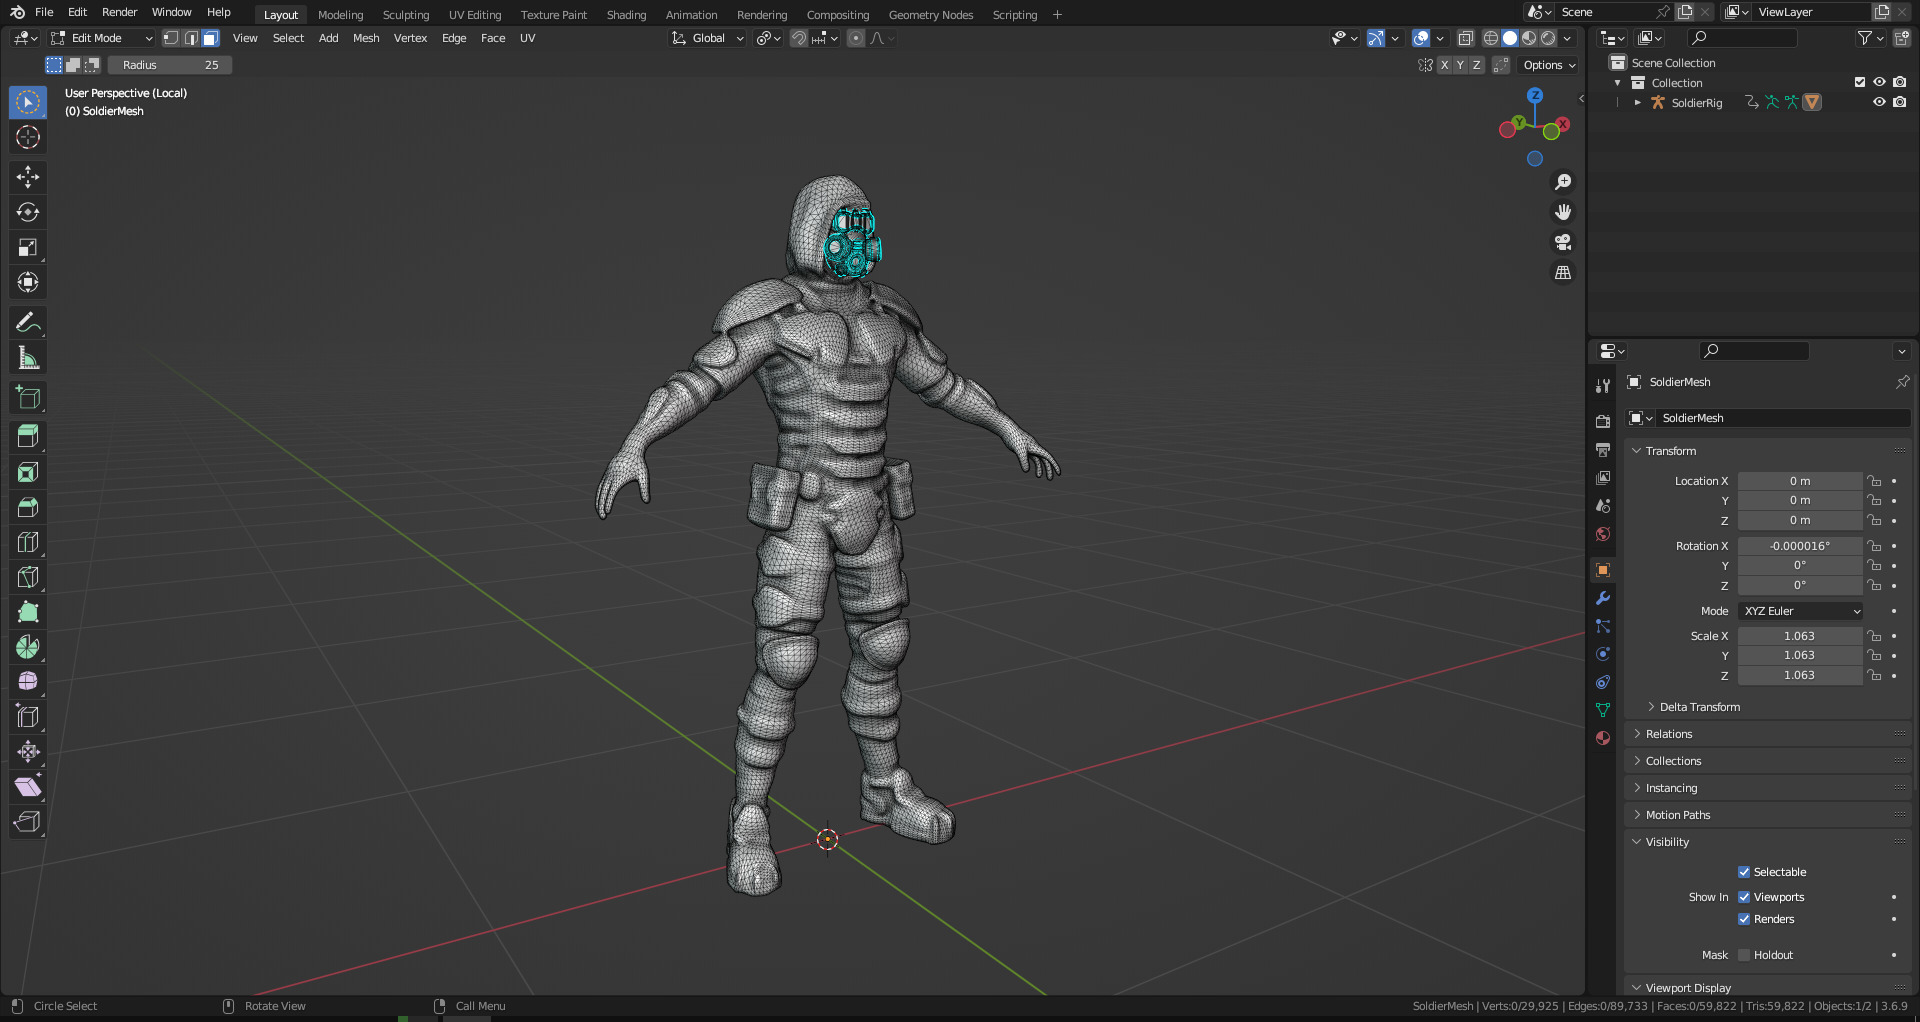The image size is (1920, 1022).
Task: Uncheck Show In Viewports checkbox
Action: point(1744,897)
